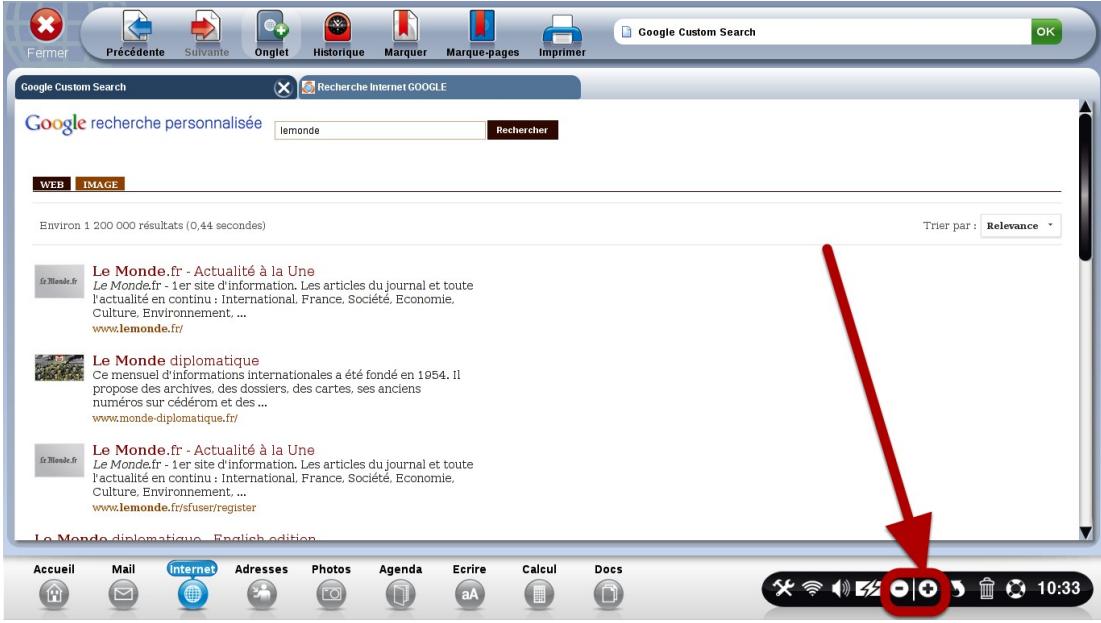Click the search field containing lemonde
This screenshot has height=623, width=1101.
click(x=379, y=130)
